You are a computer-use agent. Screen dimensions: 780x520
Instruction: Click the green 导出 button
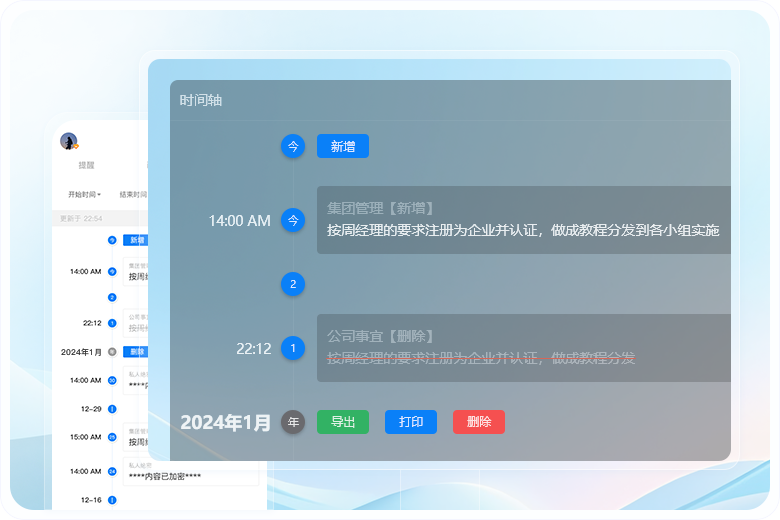point(343,422)
